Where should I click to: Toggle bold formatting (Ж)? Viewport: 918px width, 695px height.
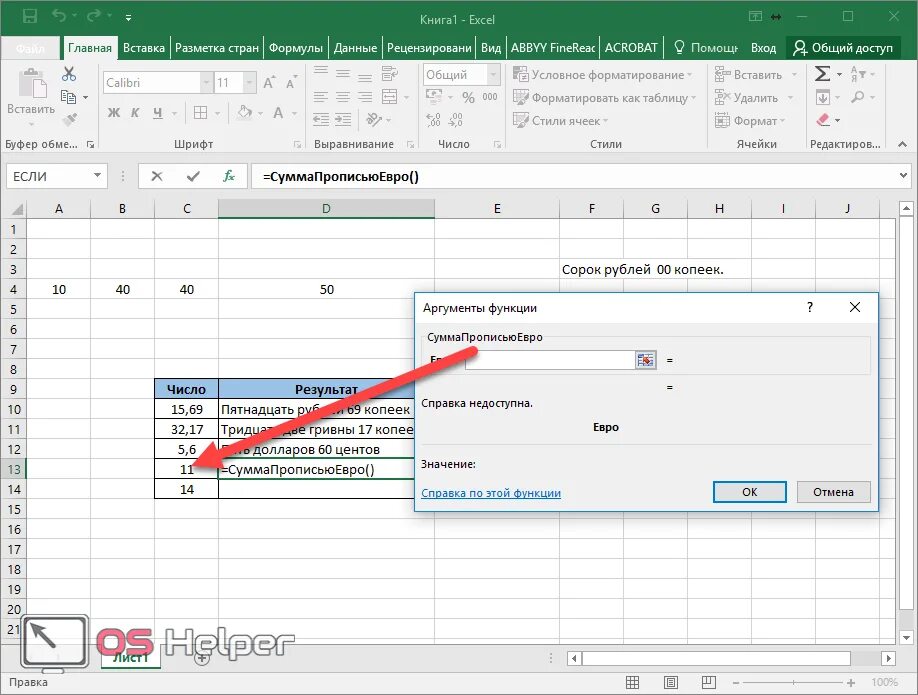point(114,112)
